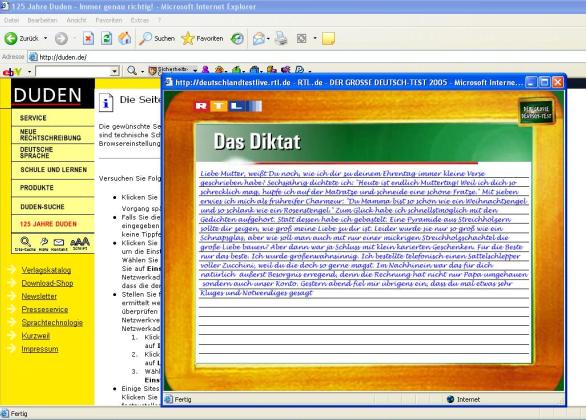Click the Fertig status in the popup window
The image size is (586, 420).
tap(178, 399)
